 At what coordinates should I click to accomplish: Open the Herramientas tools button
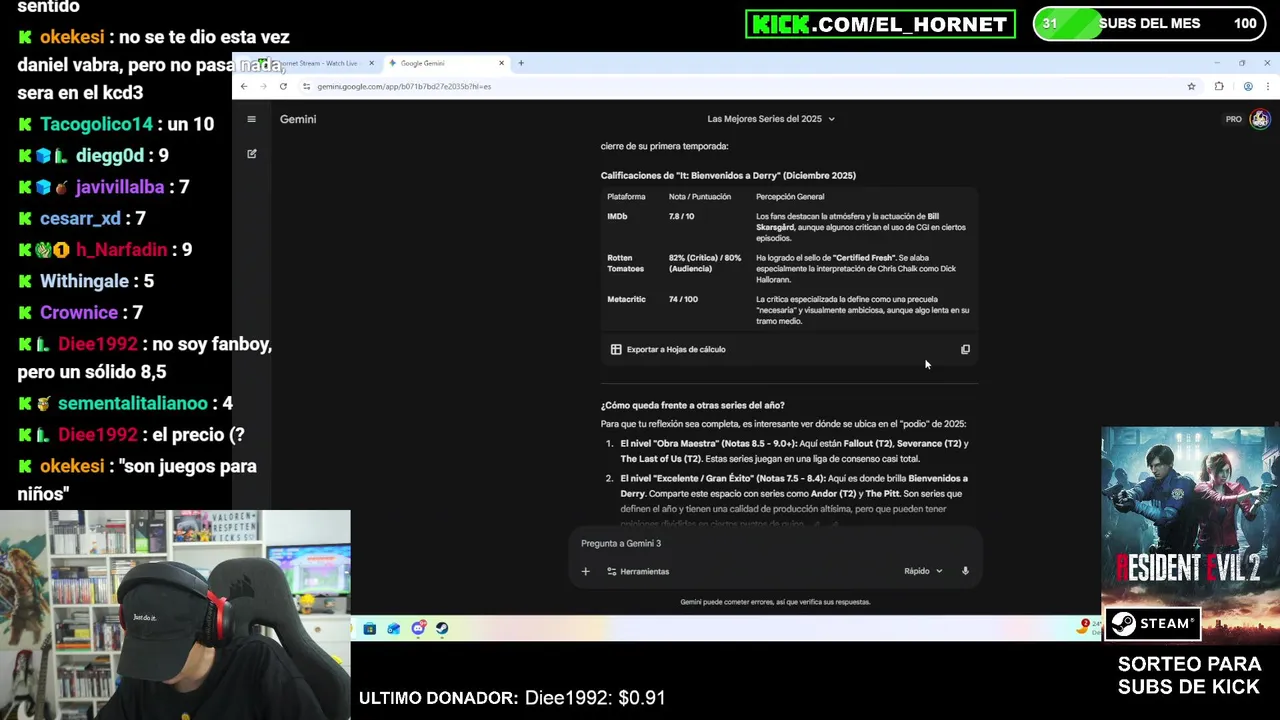[x=638, y=571]
